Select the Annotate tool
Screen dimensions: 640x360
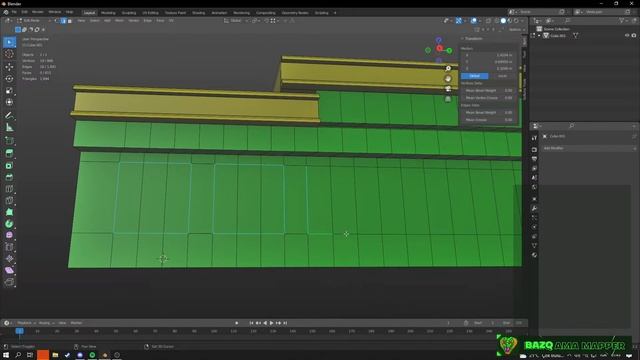[9, 116]
